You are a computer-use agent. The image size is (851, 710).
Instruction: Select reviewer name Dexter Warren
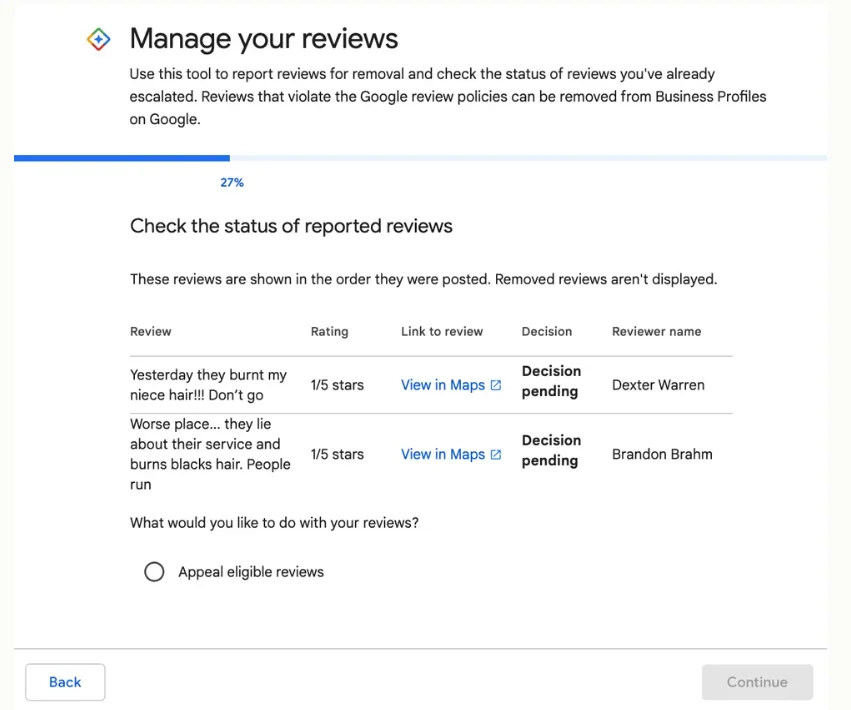click(657, 384)
